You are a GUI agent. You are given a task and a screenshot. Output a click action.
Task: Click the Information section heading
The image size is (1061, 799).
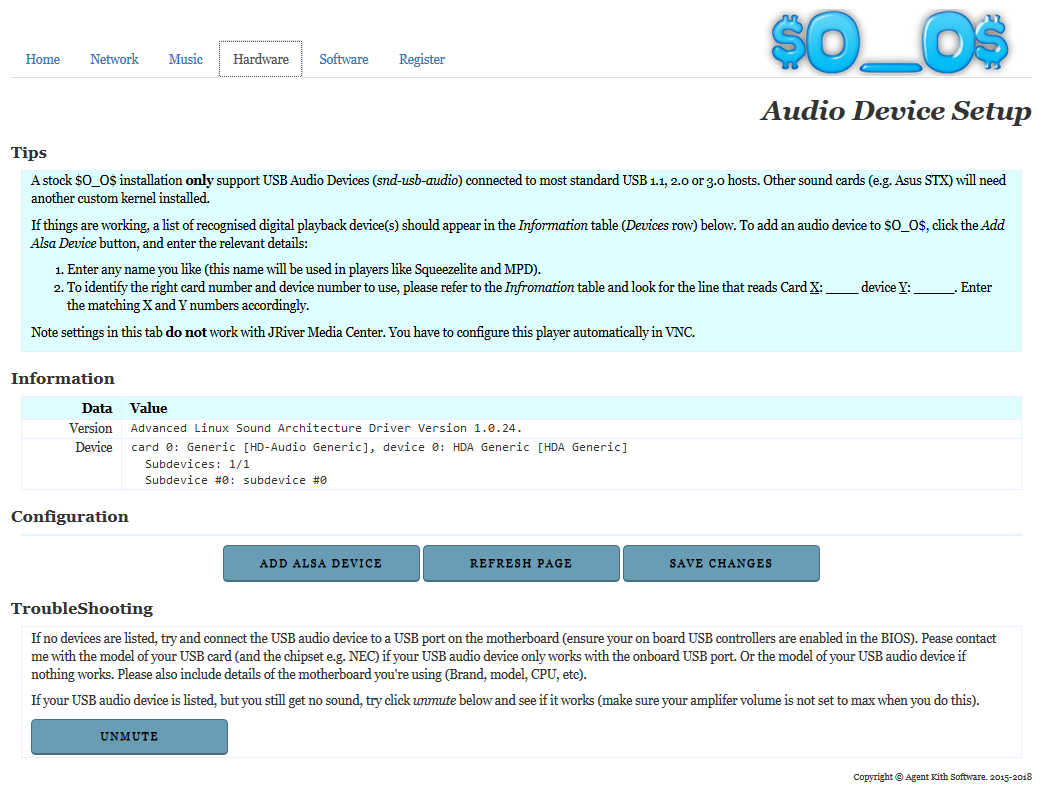point(63,379)
